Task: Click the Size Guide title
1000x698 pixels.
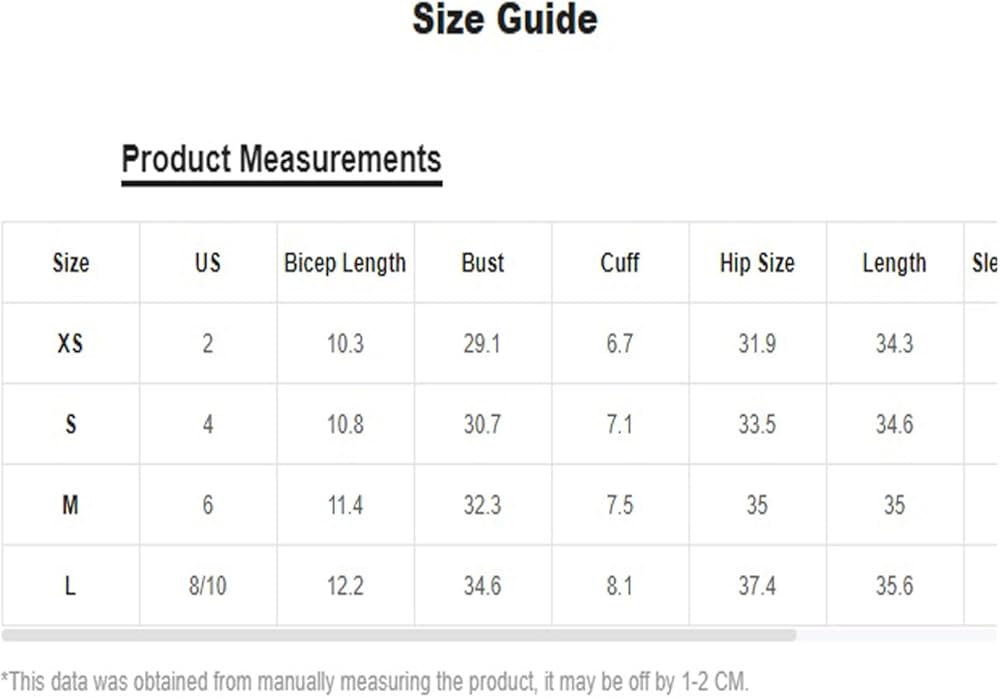Action: [505, 20]
